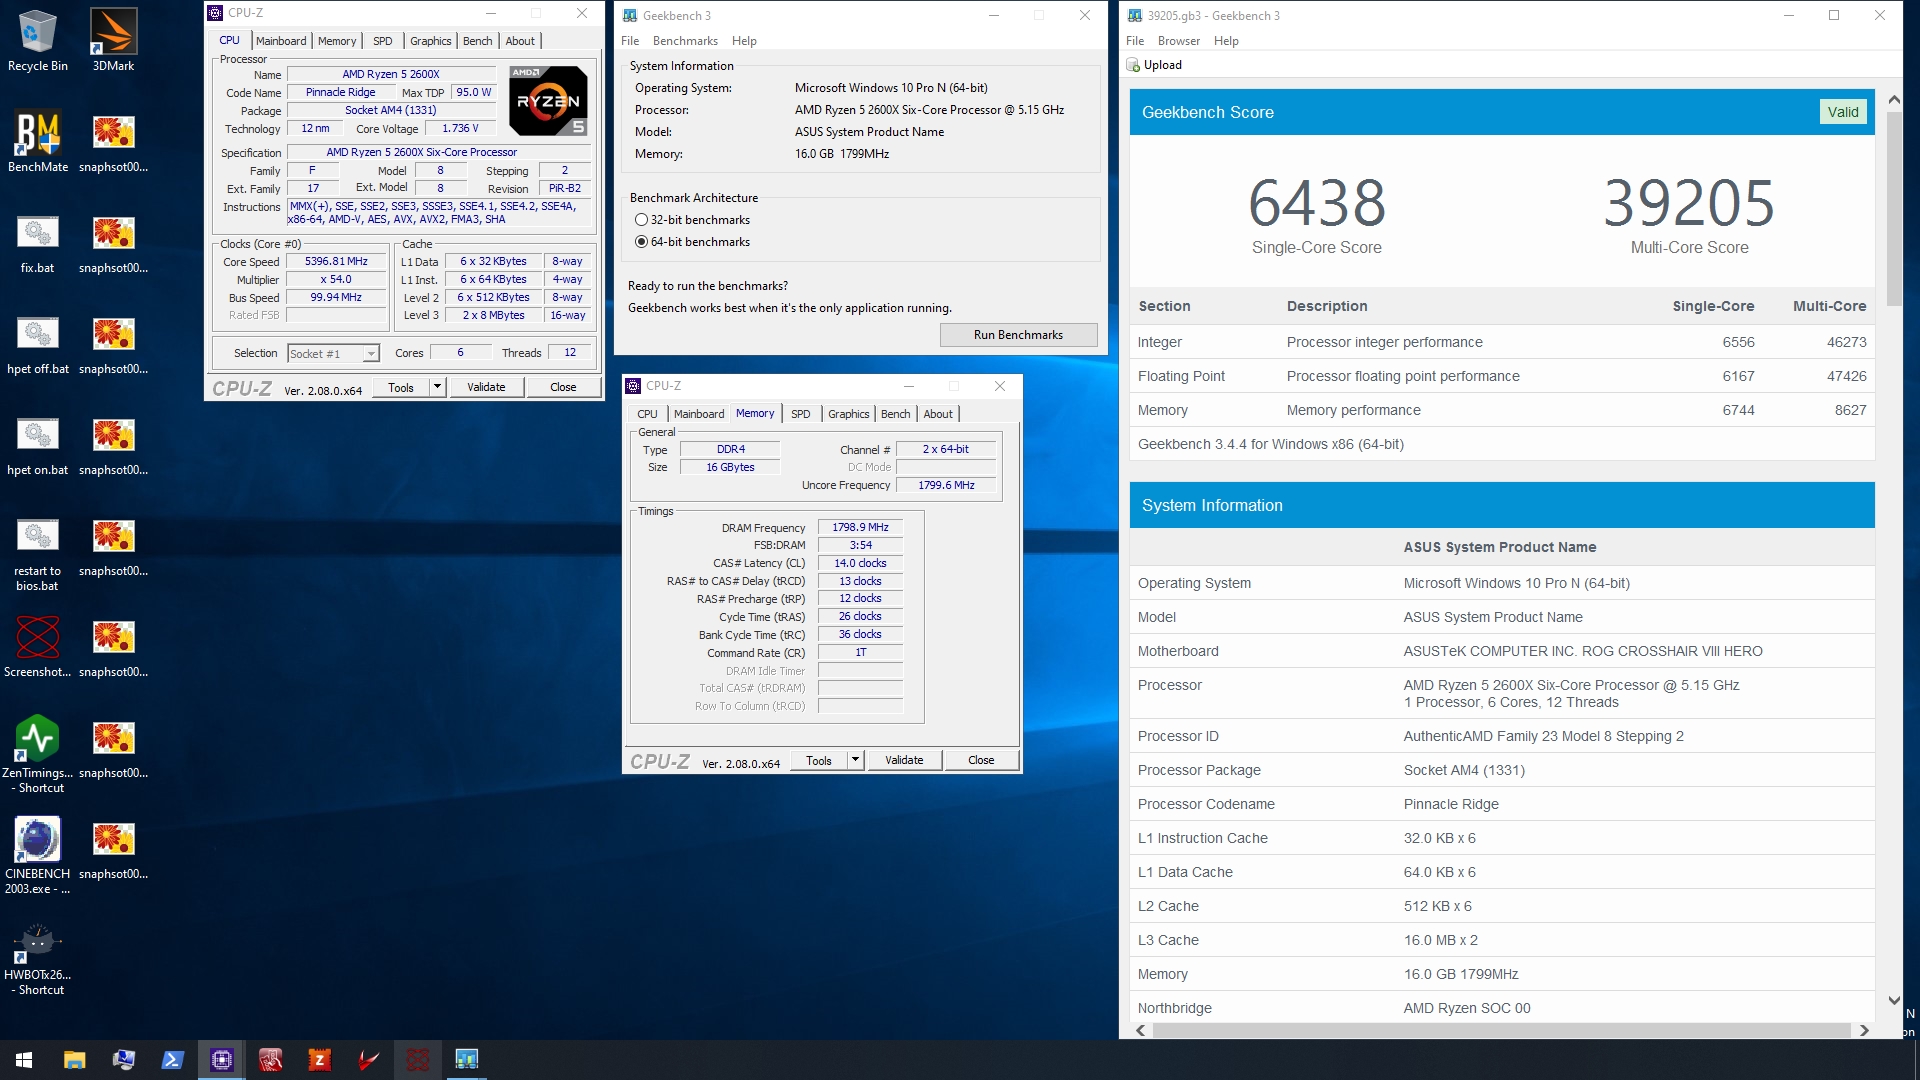
Task: Switch to Mainboard tab in top CPU-Z
Action: (x=281, y=41)
